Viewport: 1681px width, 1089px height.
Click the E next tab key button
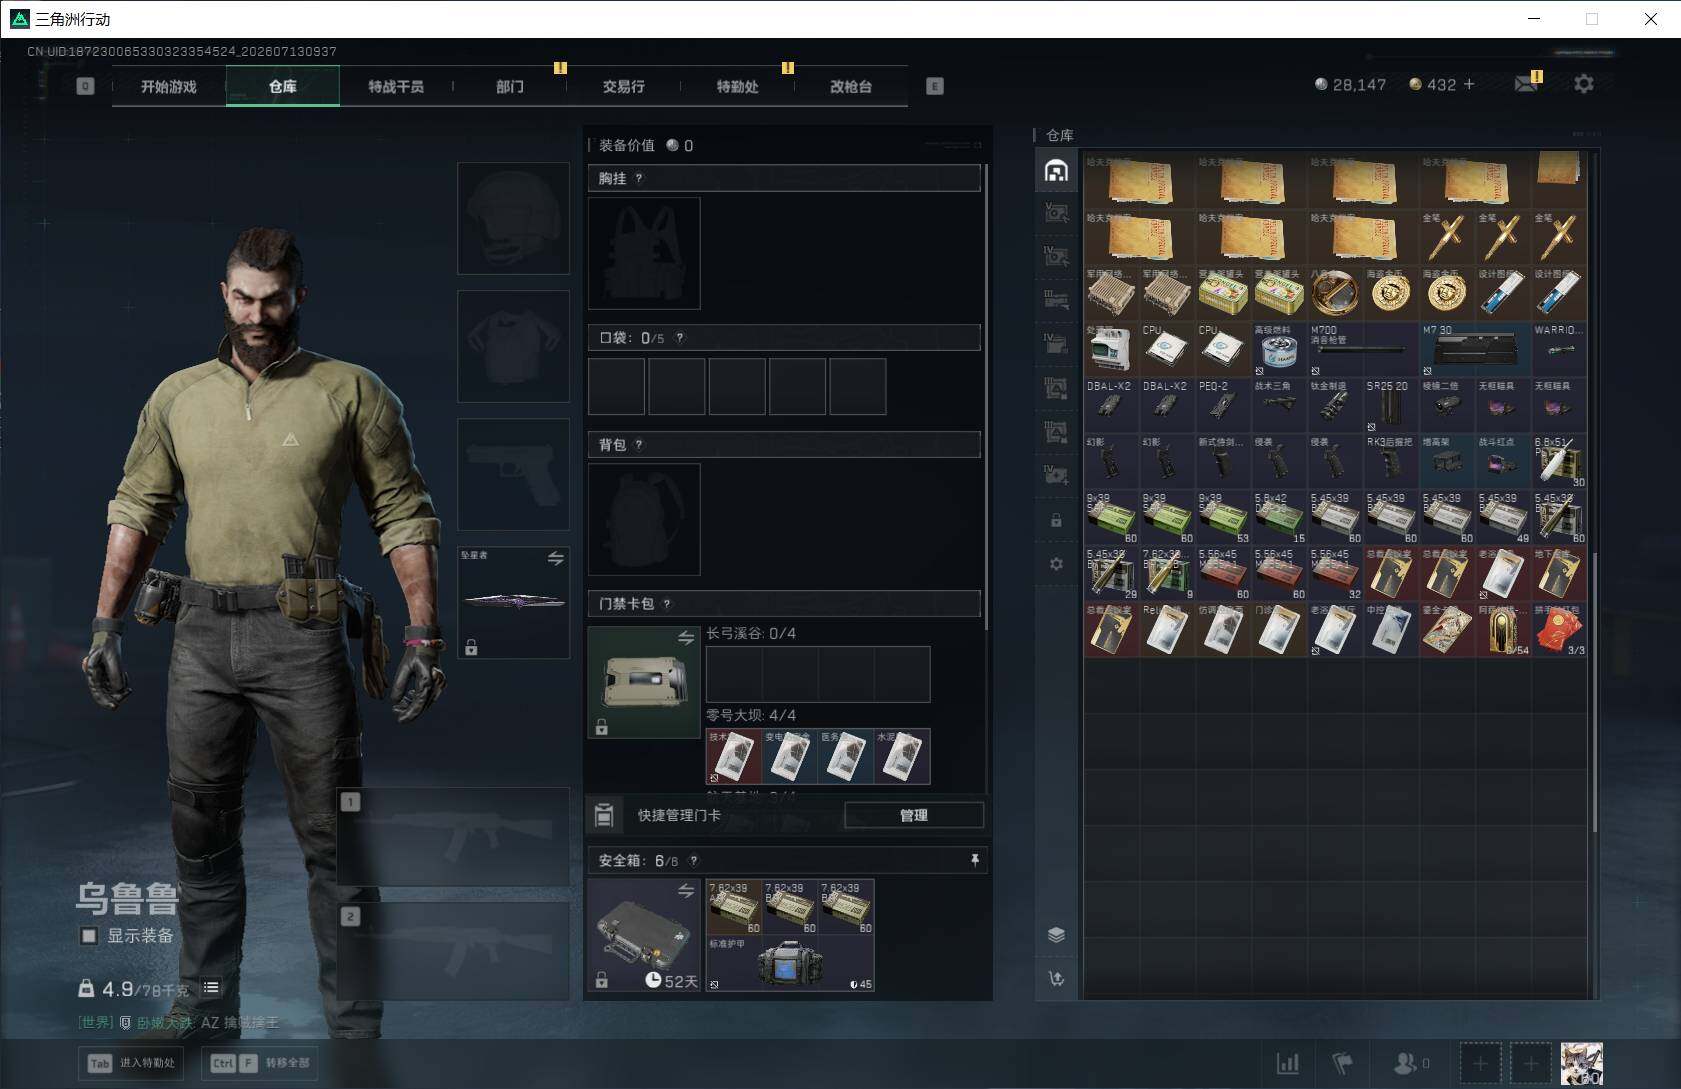(935, 86)
